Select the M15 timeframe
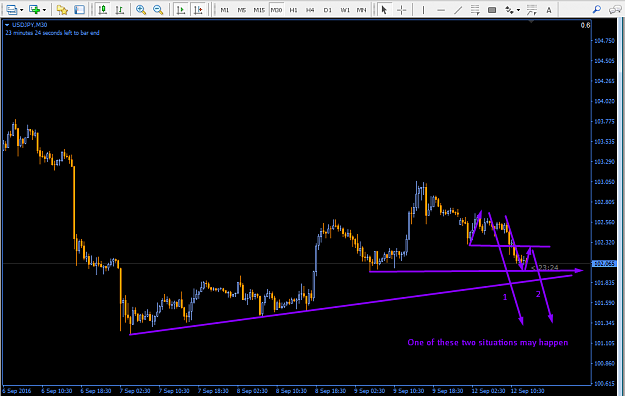This screenshot has height=396, width=625. click(x=259, y=10)
